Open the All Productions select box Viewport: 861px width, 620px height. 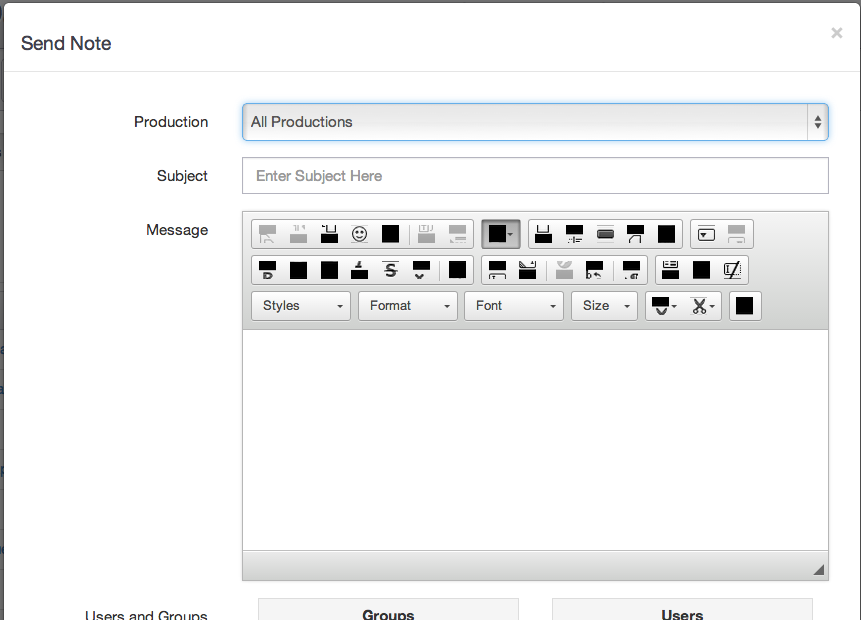click(x=535, y=122)
